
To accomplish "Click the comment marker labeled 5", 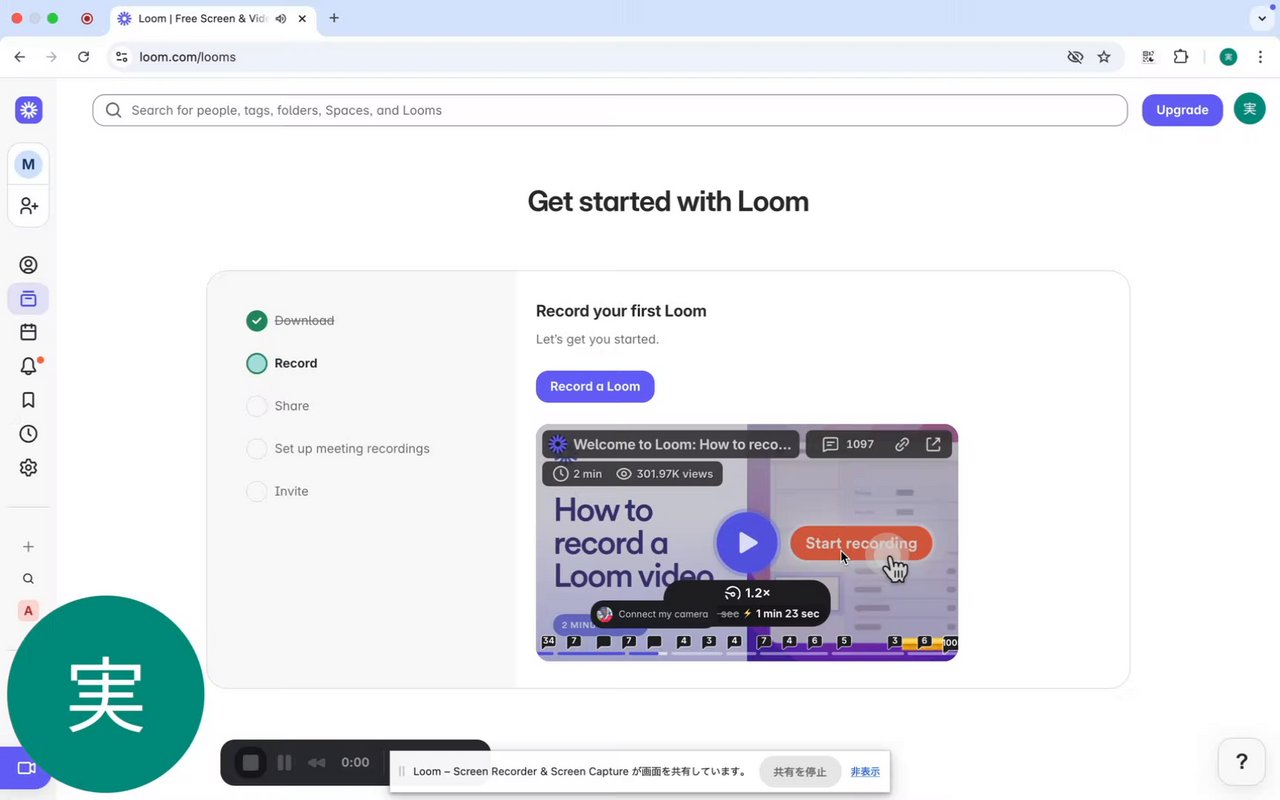I will pos(844,641).
